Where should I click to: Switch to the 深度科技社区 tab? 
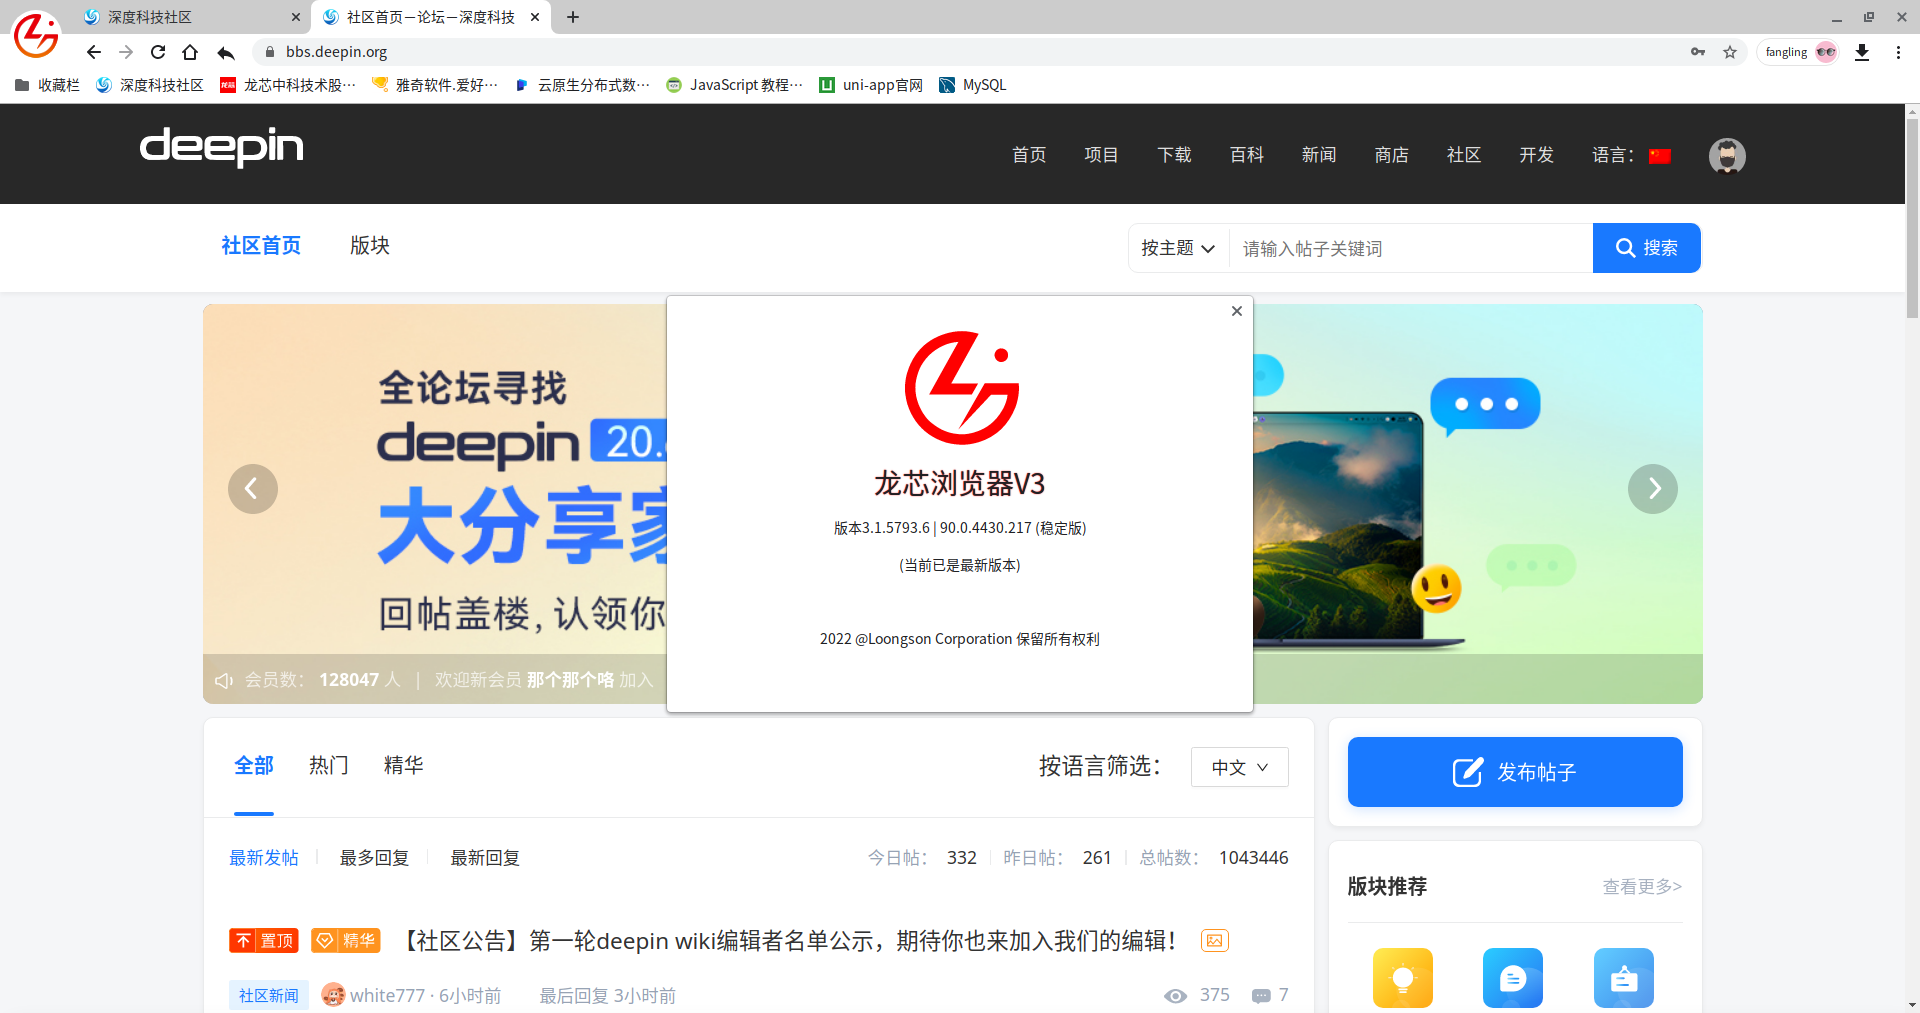click(x=190, y=17)
